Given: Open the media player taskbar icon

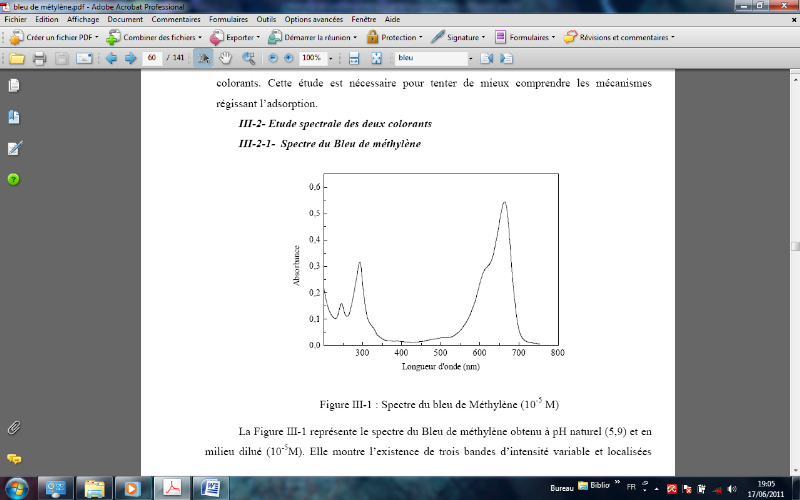Looking at the screenshot, I should [131, 488].
